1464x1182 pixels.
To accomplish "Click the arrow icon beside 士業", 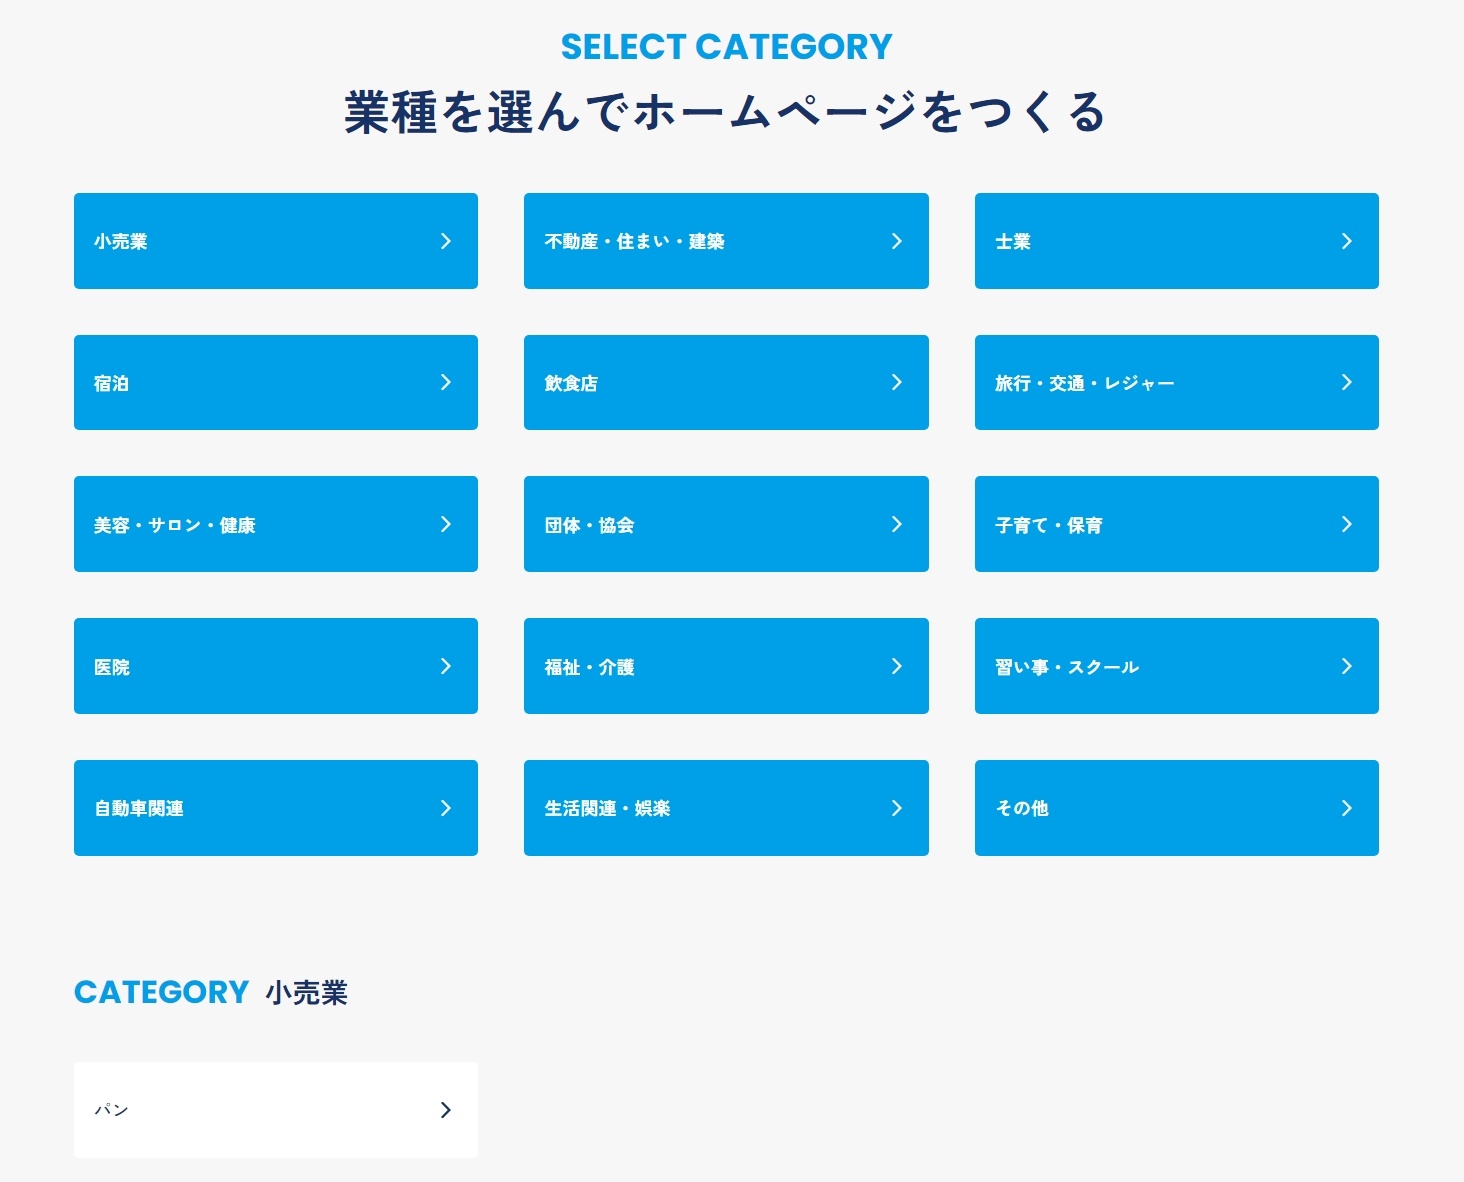I will [1346, 241].
